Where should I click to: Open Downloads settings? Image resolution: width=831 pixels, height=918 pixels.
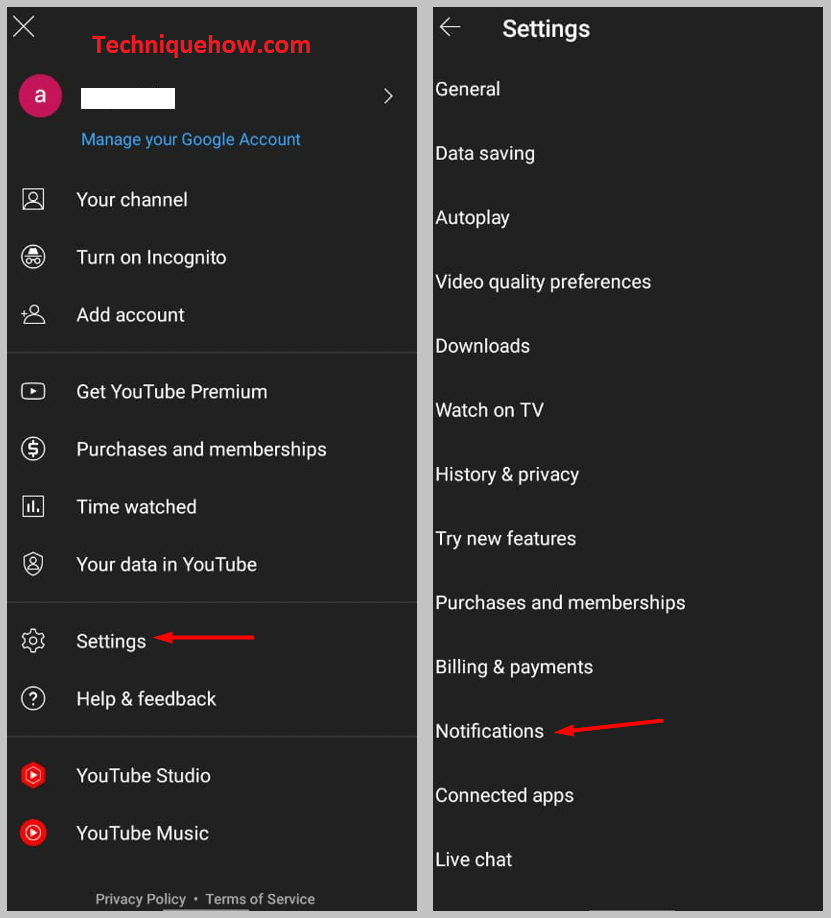482,346
